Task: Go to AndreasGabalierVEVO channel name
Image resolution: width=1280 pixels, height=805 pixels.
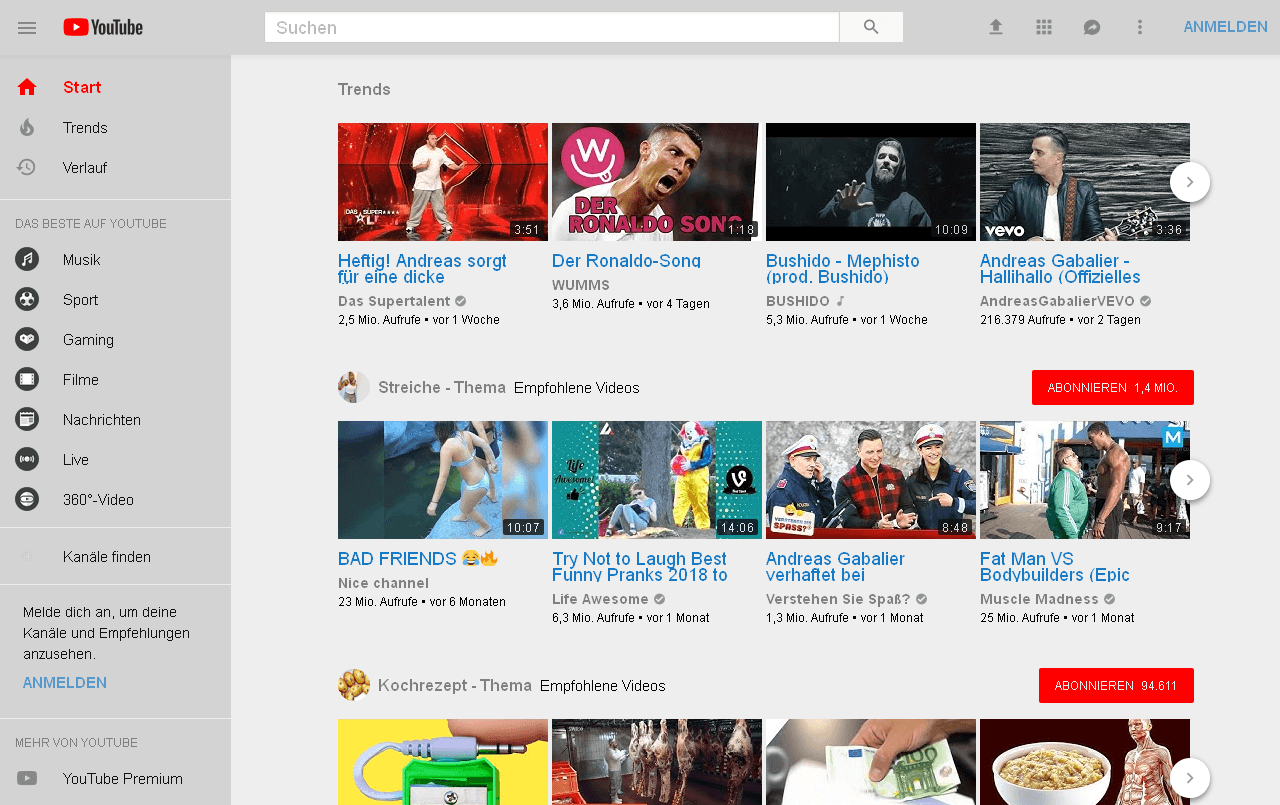Action: click(x=1057, y=301)
